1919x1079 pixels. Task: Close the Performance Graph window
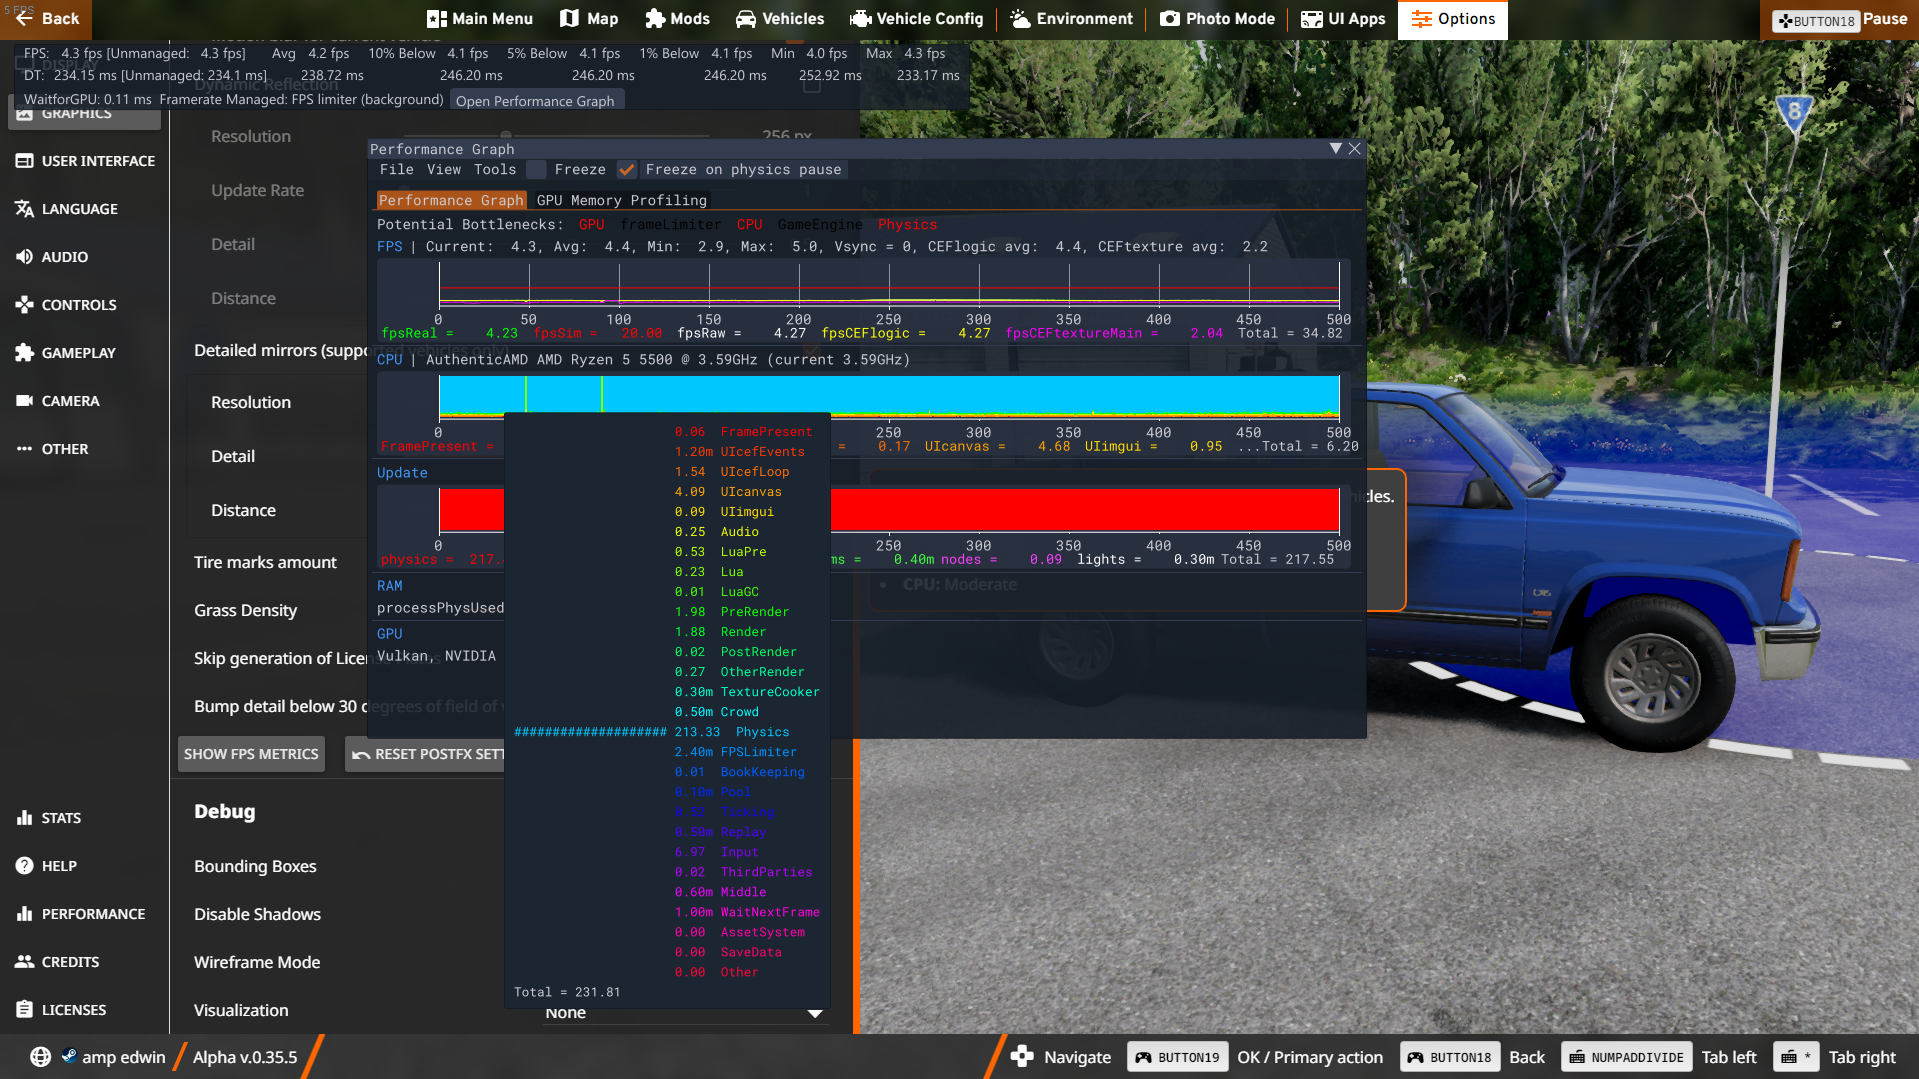coord(1355,148)
